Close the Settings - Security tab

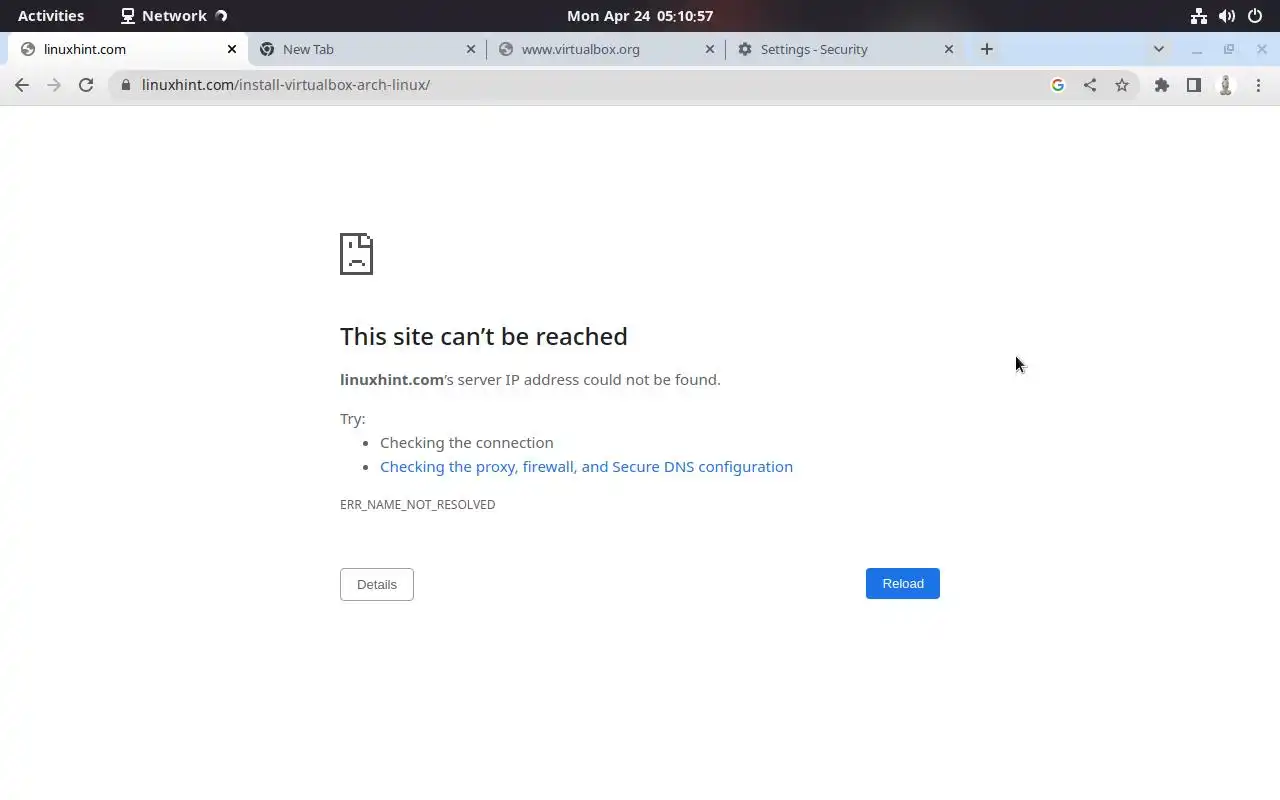point(949,49)
